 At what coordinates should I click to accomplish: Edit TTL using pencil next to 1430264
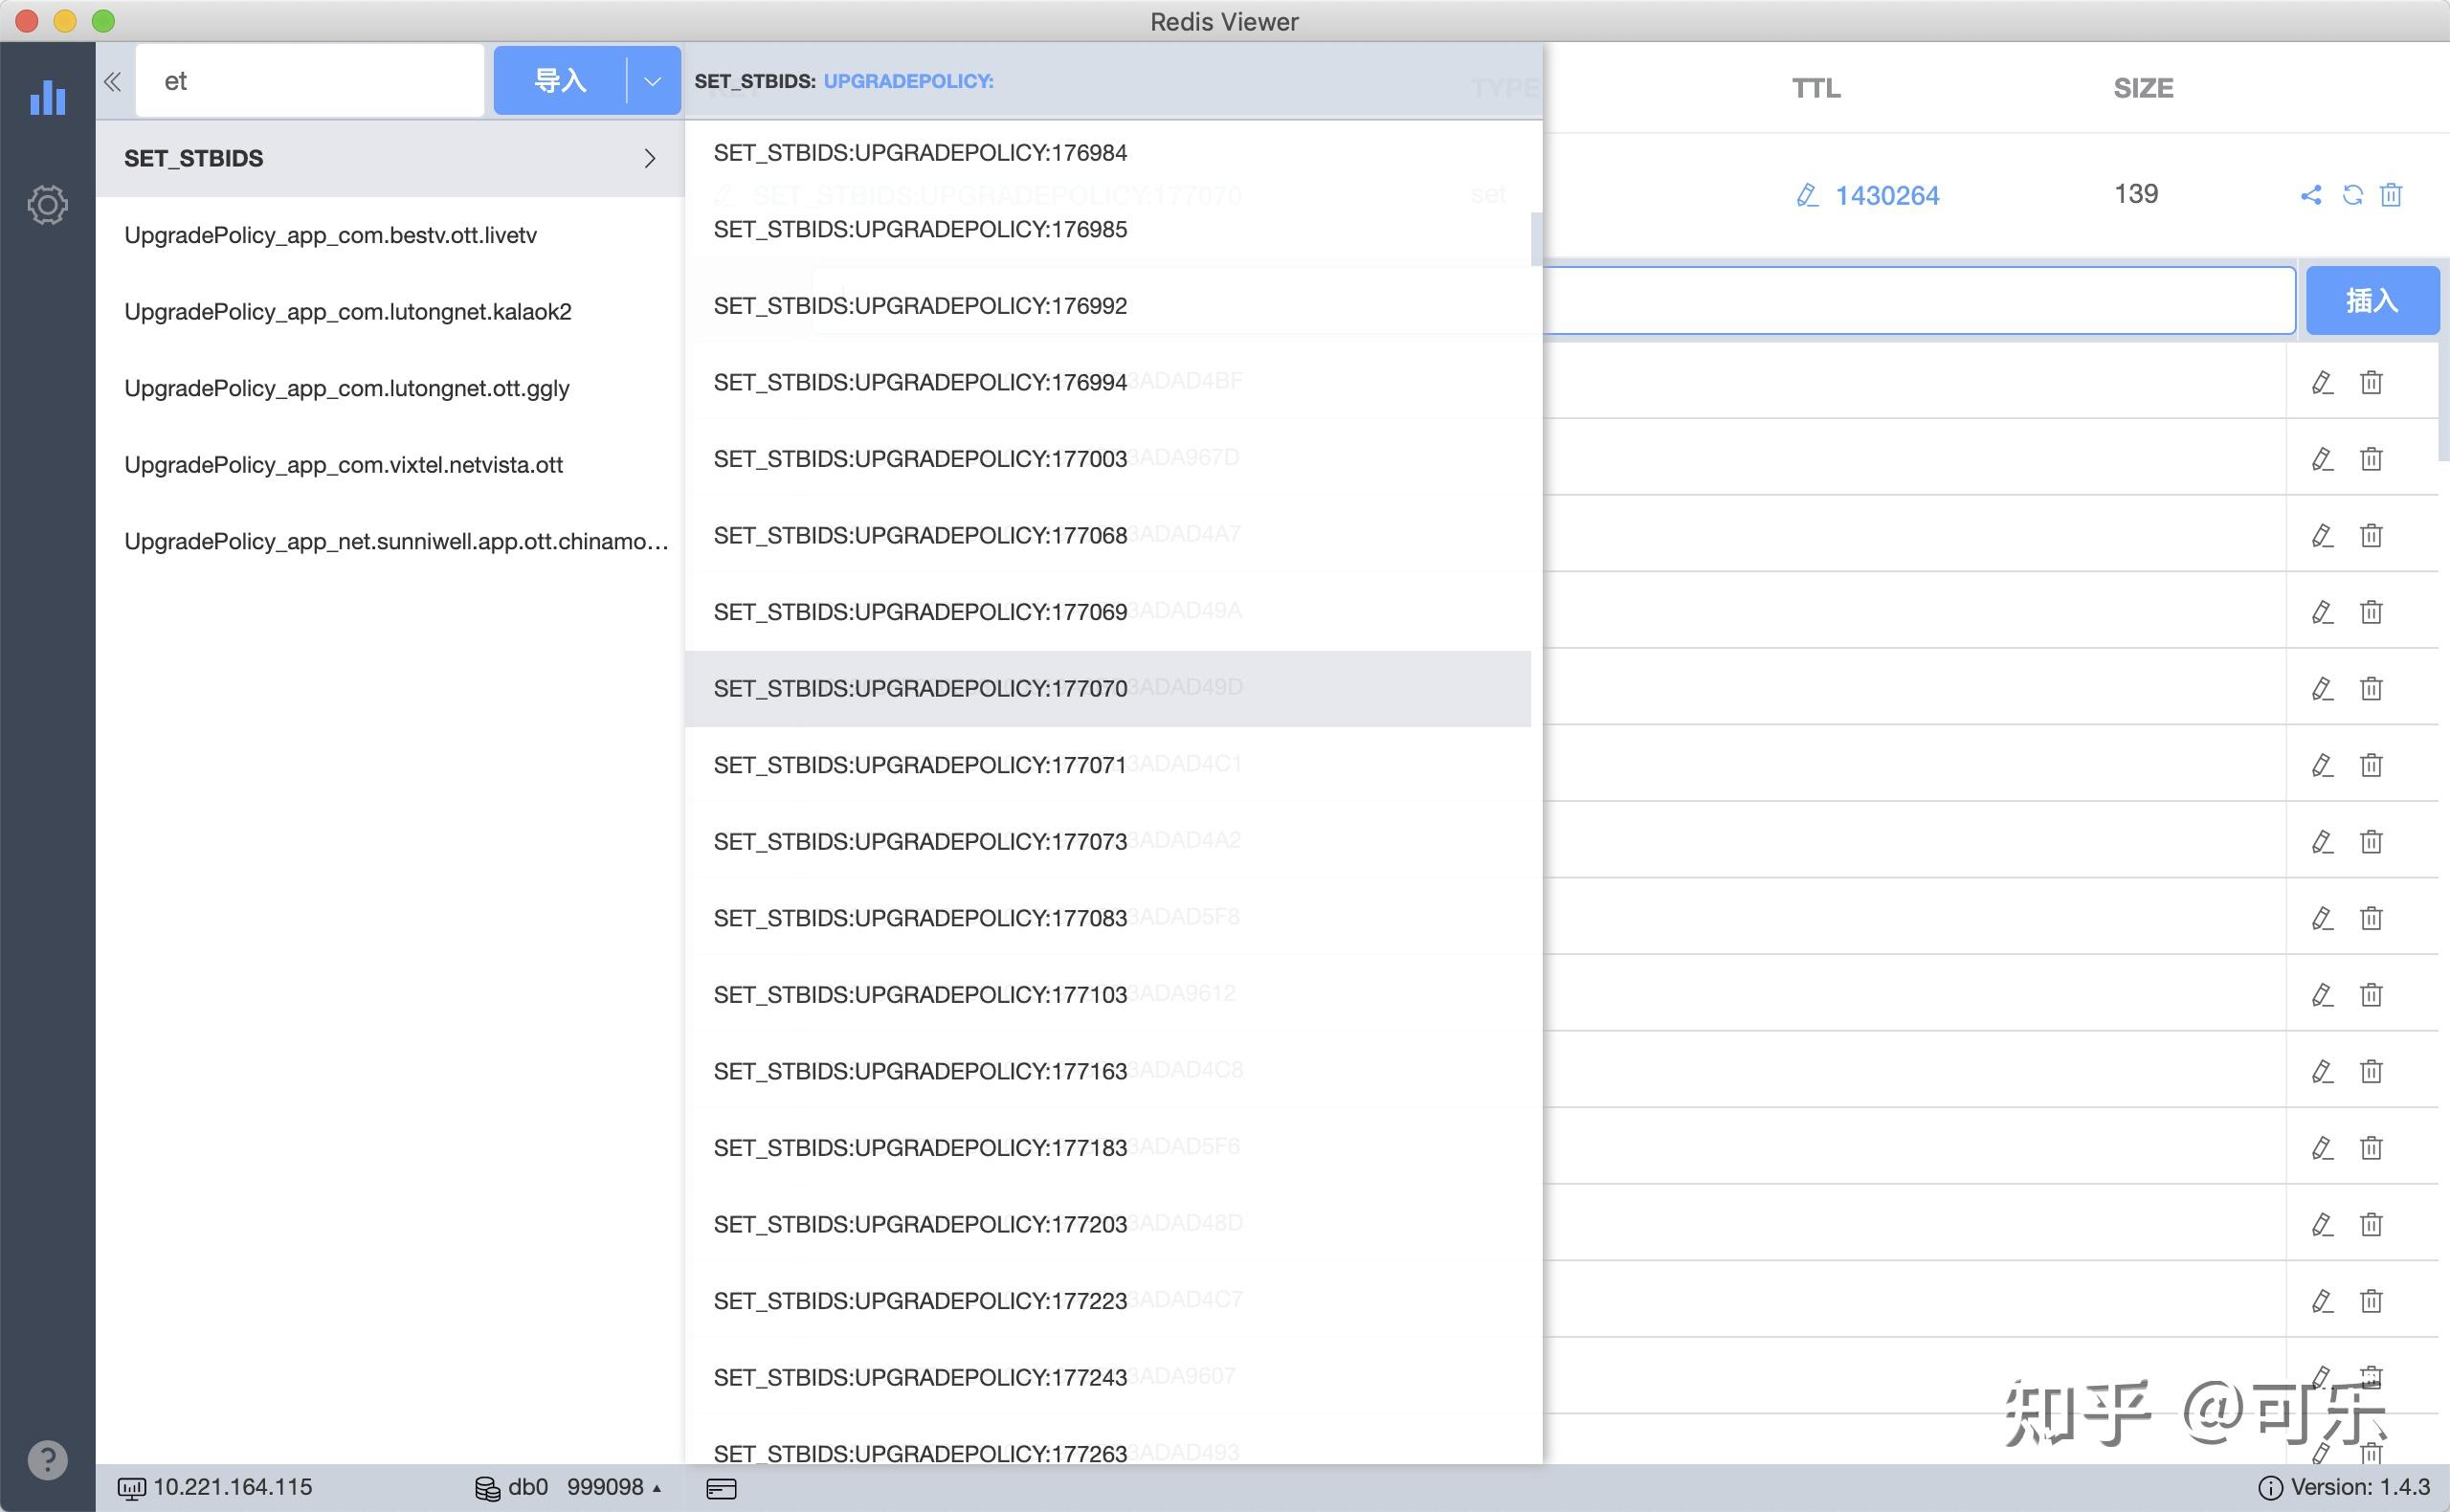click(x=1806, y=195)
